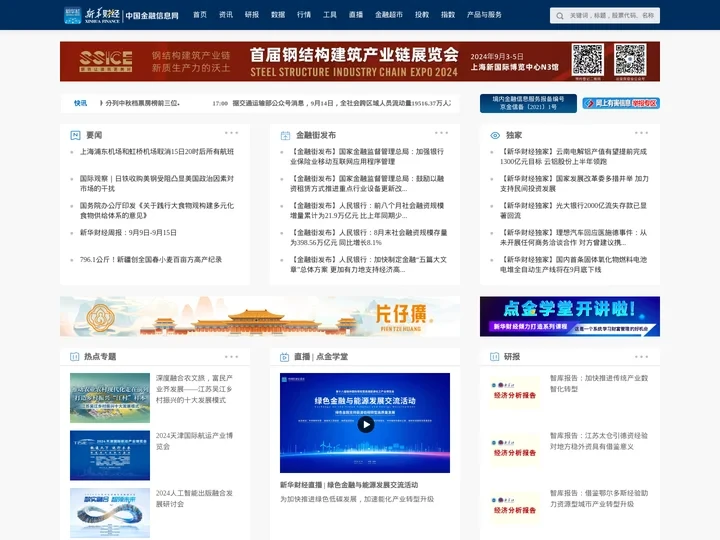
Task: Click the 网上有害信息举报专区 button
Action: click(621, 103)
